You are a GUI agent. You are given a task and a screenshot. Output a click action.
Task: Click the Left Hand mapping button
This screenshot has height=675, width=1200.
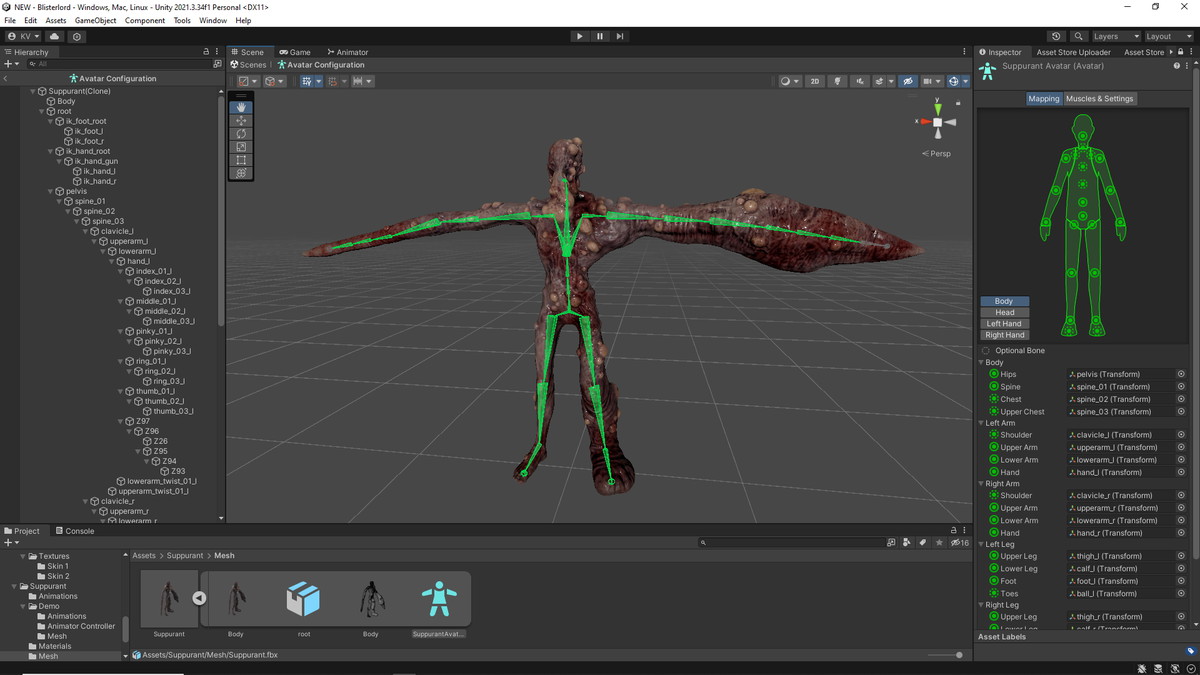[x=1004, y=324]
